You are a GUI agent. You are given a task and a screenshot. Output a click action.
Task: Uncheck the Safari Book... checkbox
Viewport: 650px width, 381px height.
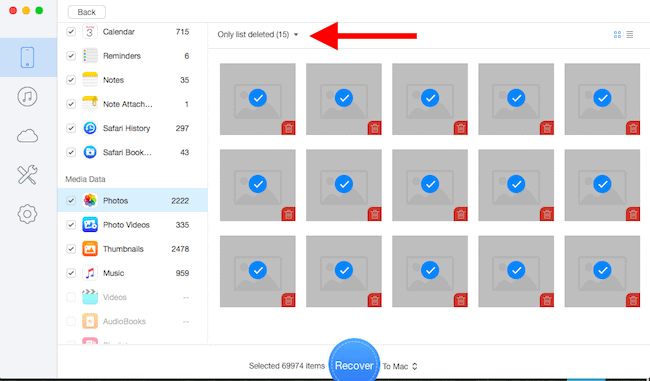[71, 152]
